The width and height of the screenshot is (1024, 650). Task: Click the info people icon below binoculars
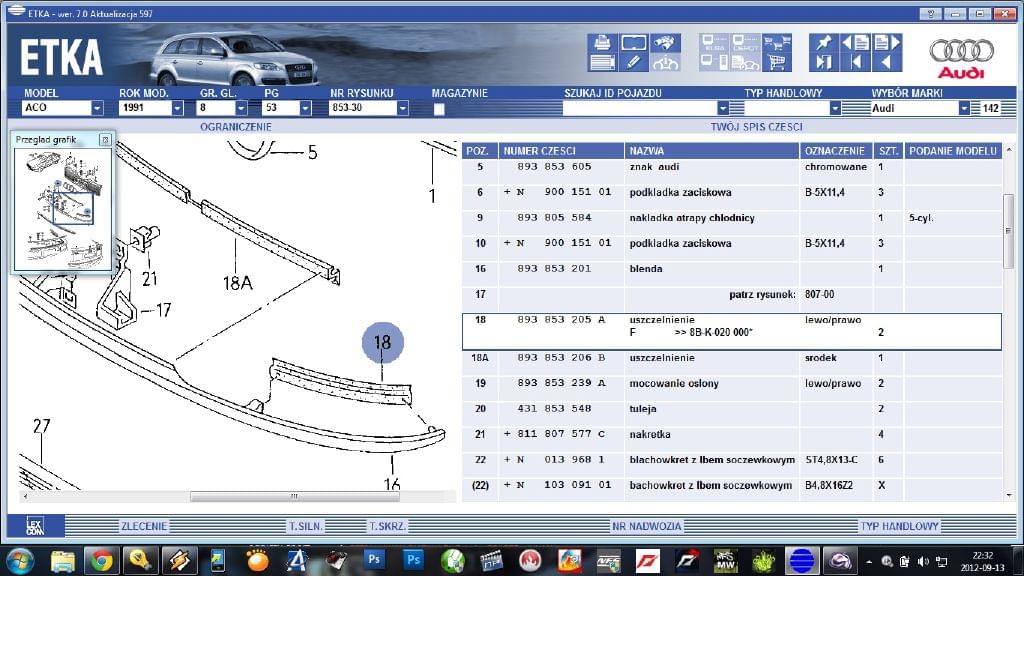[665, 62]
